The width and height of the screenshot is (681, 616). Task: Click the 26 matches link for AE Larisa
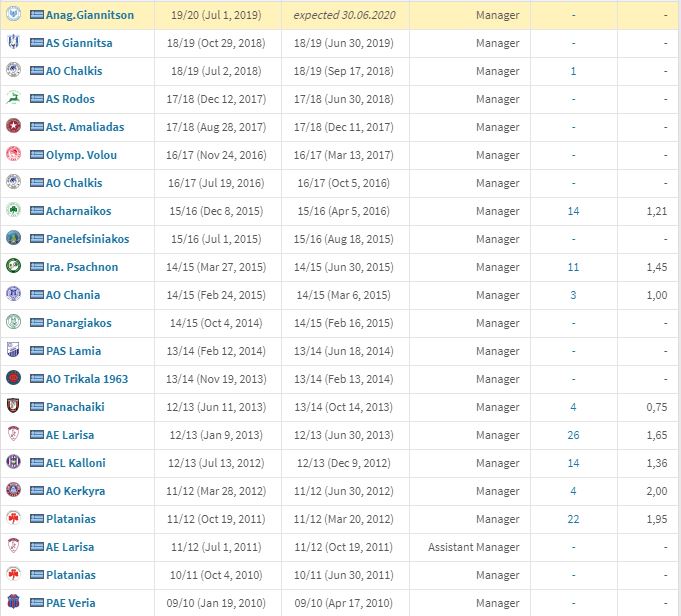tap(573, 435)
